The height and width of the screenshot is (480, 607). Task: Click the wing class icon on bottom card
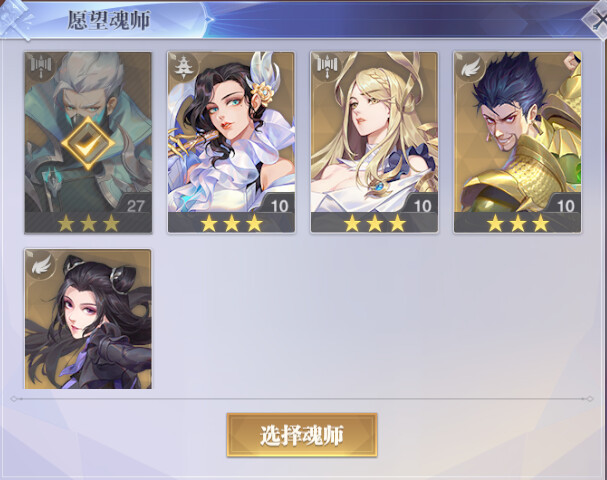pos(41,264)
